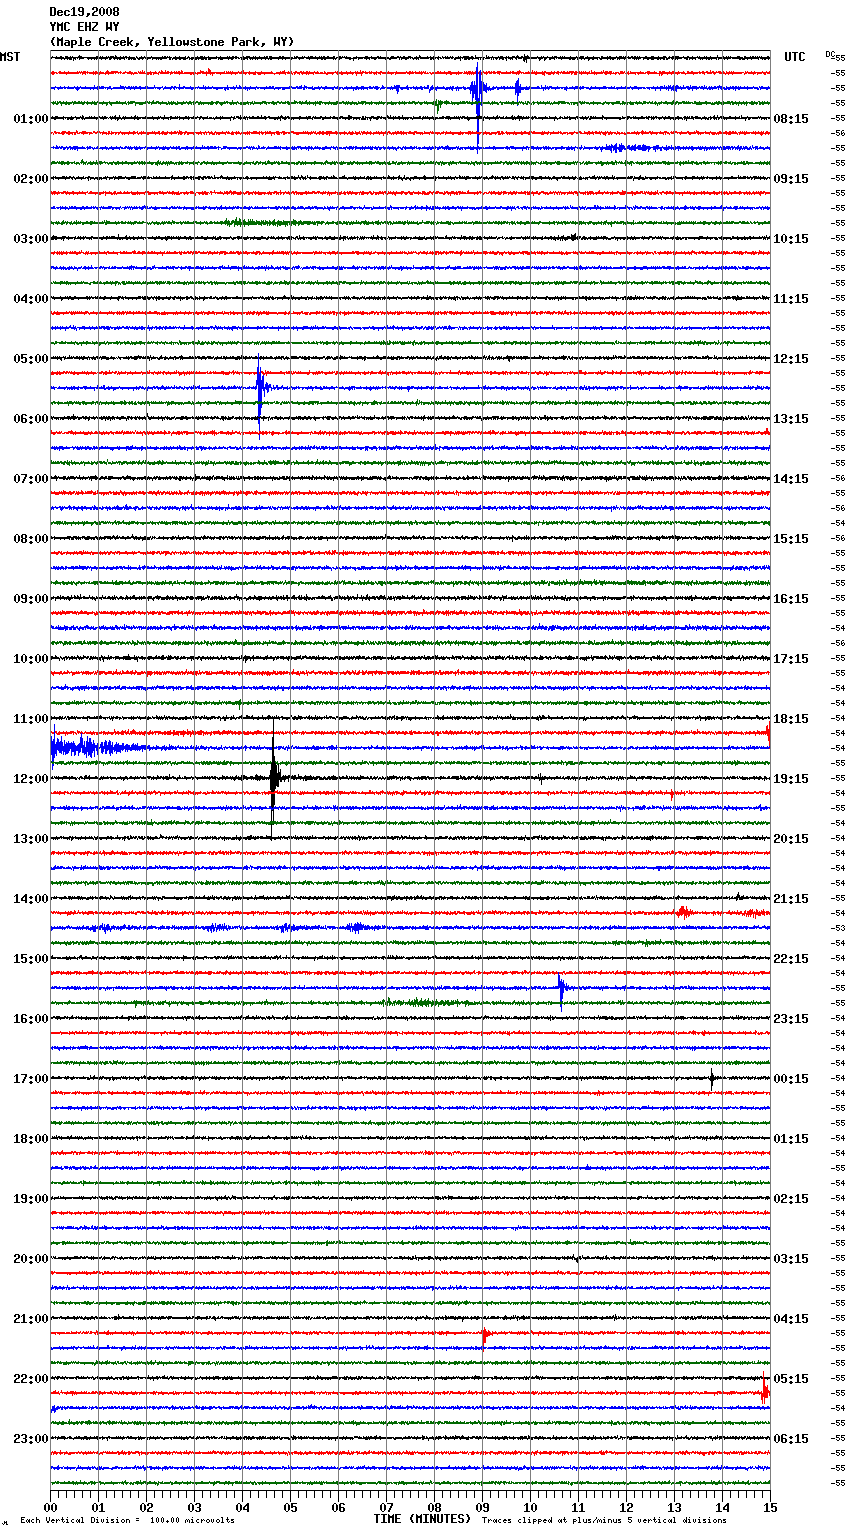
Task: Select minute axis tick label 13
Action: (x=674, y=1506)
